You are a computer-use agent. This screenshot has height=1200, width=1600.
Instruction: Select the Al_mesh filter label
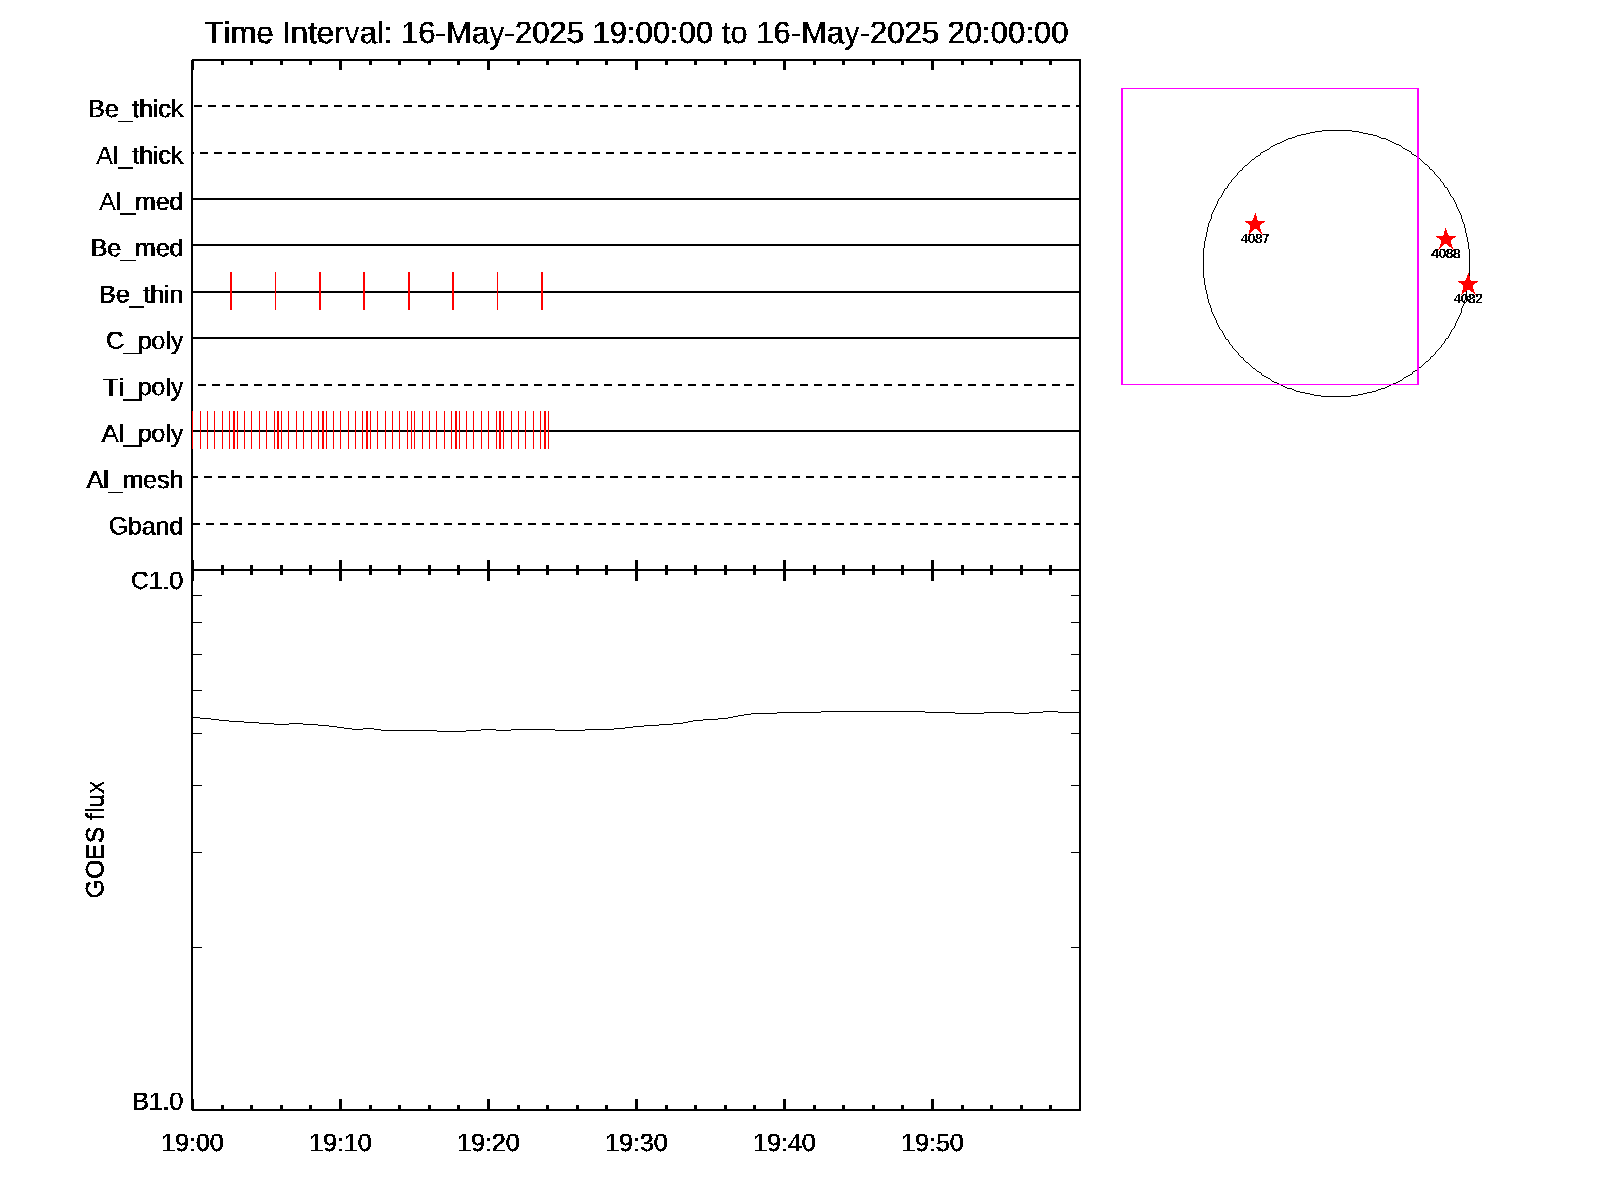pos(135,480)
